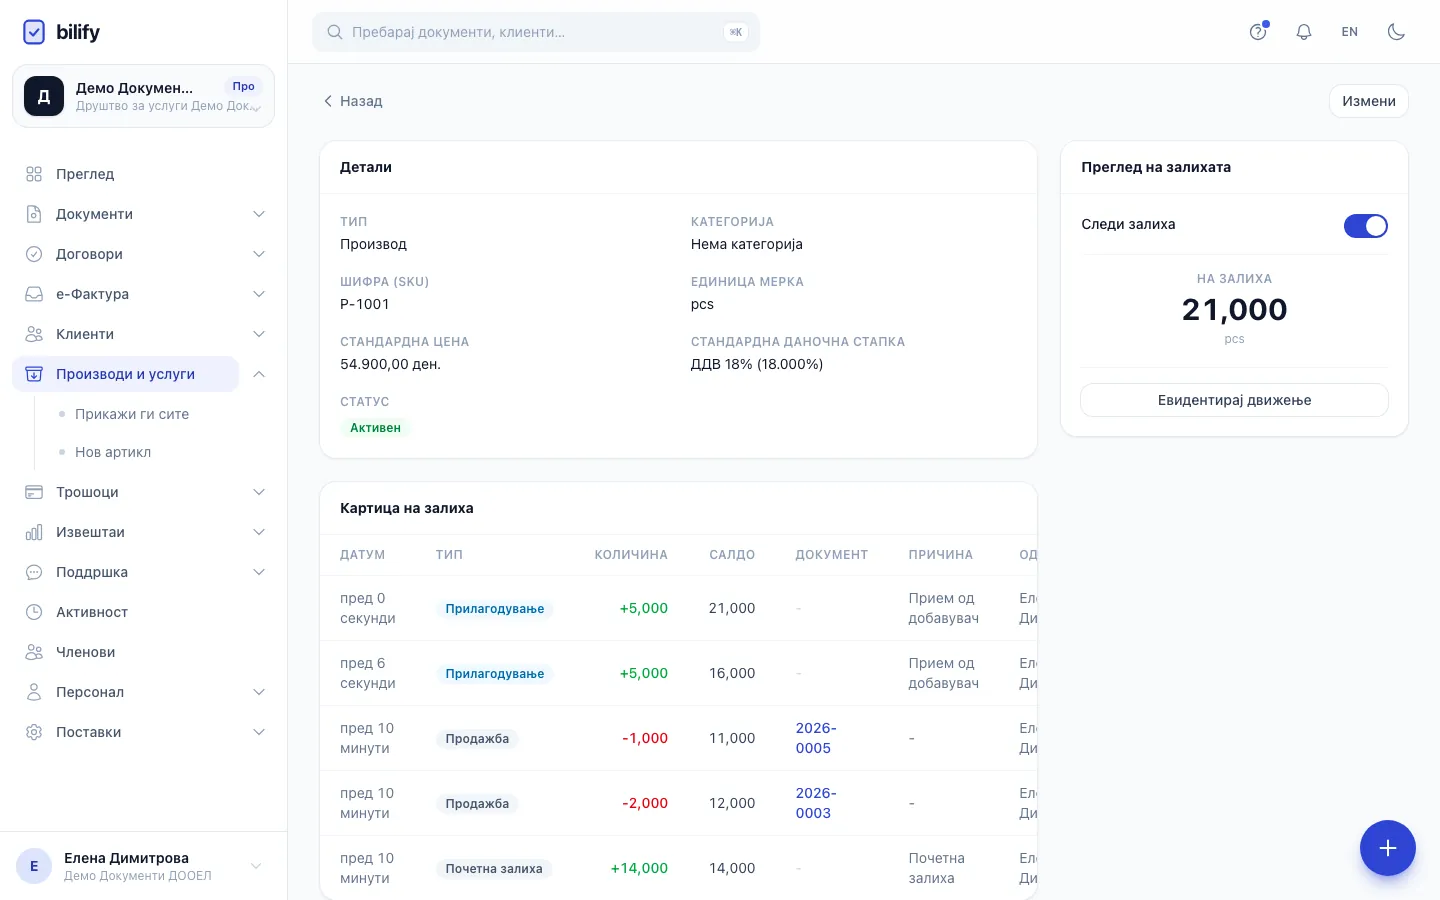Viewport: 1440px width, 900px height.
Task: Open Прикажи ги сите submenu item
Action: tap(132, 414)
